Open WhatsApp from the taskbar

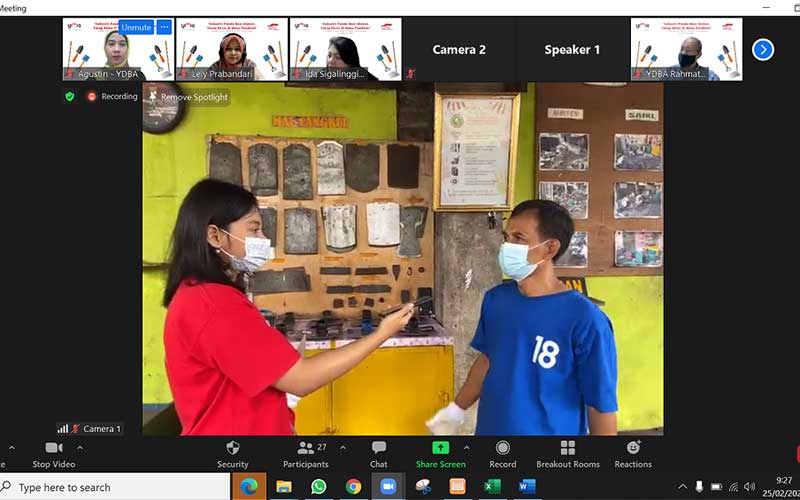pos(318,487)
